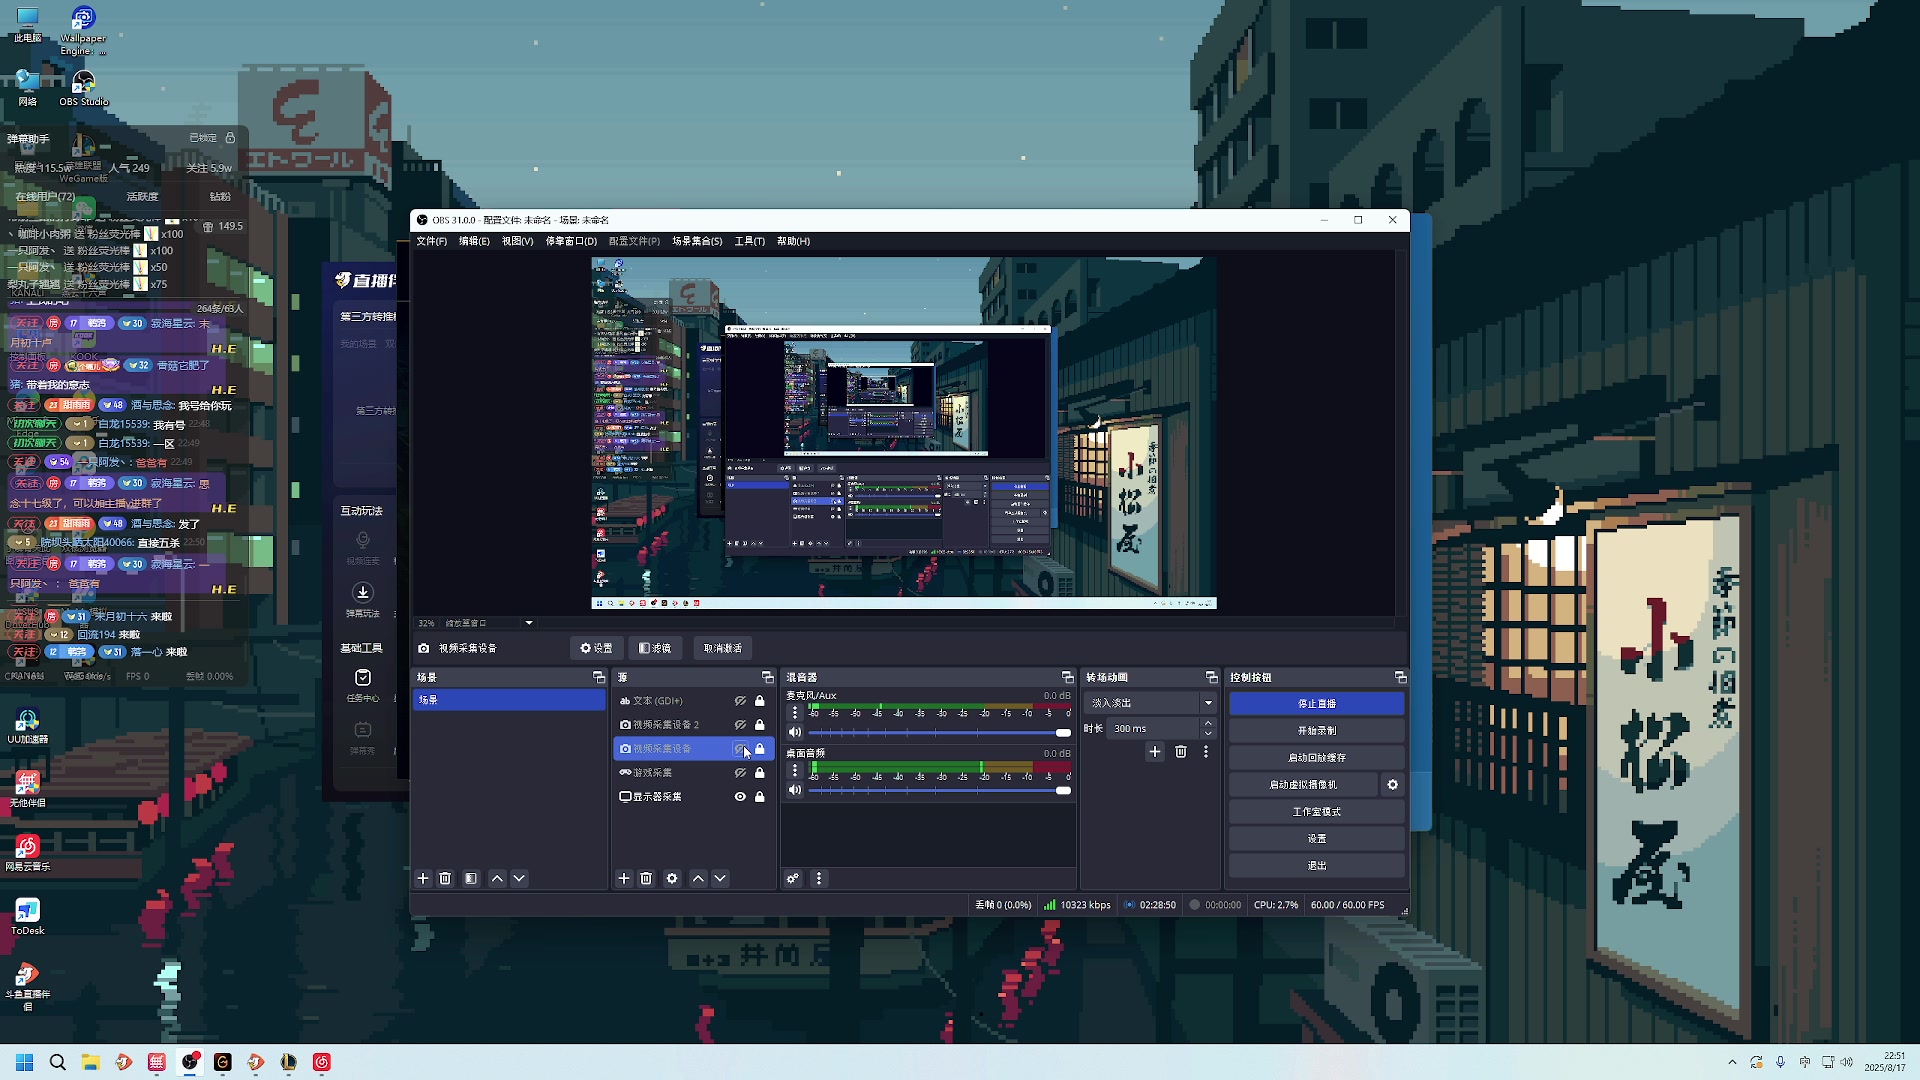Toggle visibility of 视频采集设备 2 source
1920x1080 pixels.
[x=740, y=725]
